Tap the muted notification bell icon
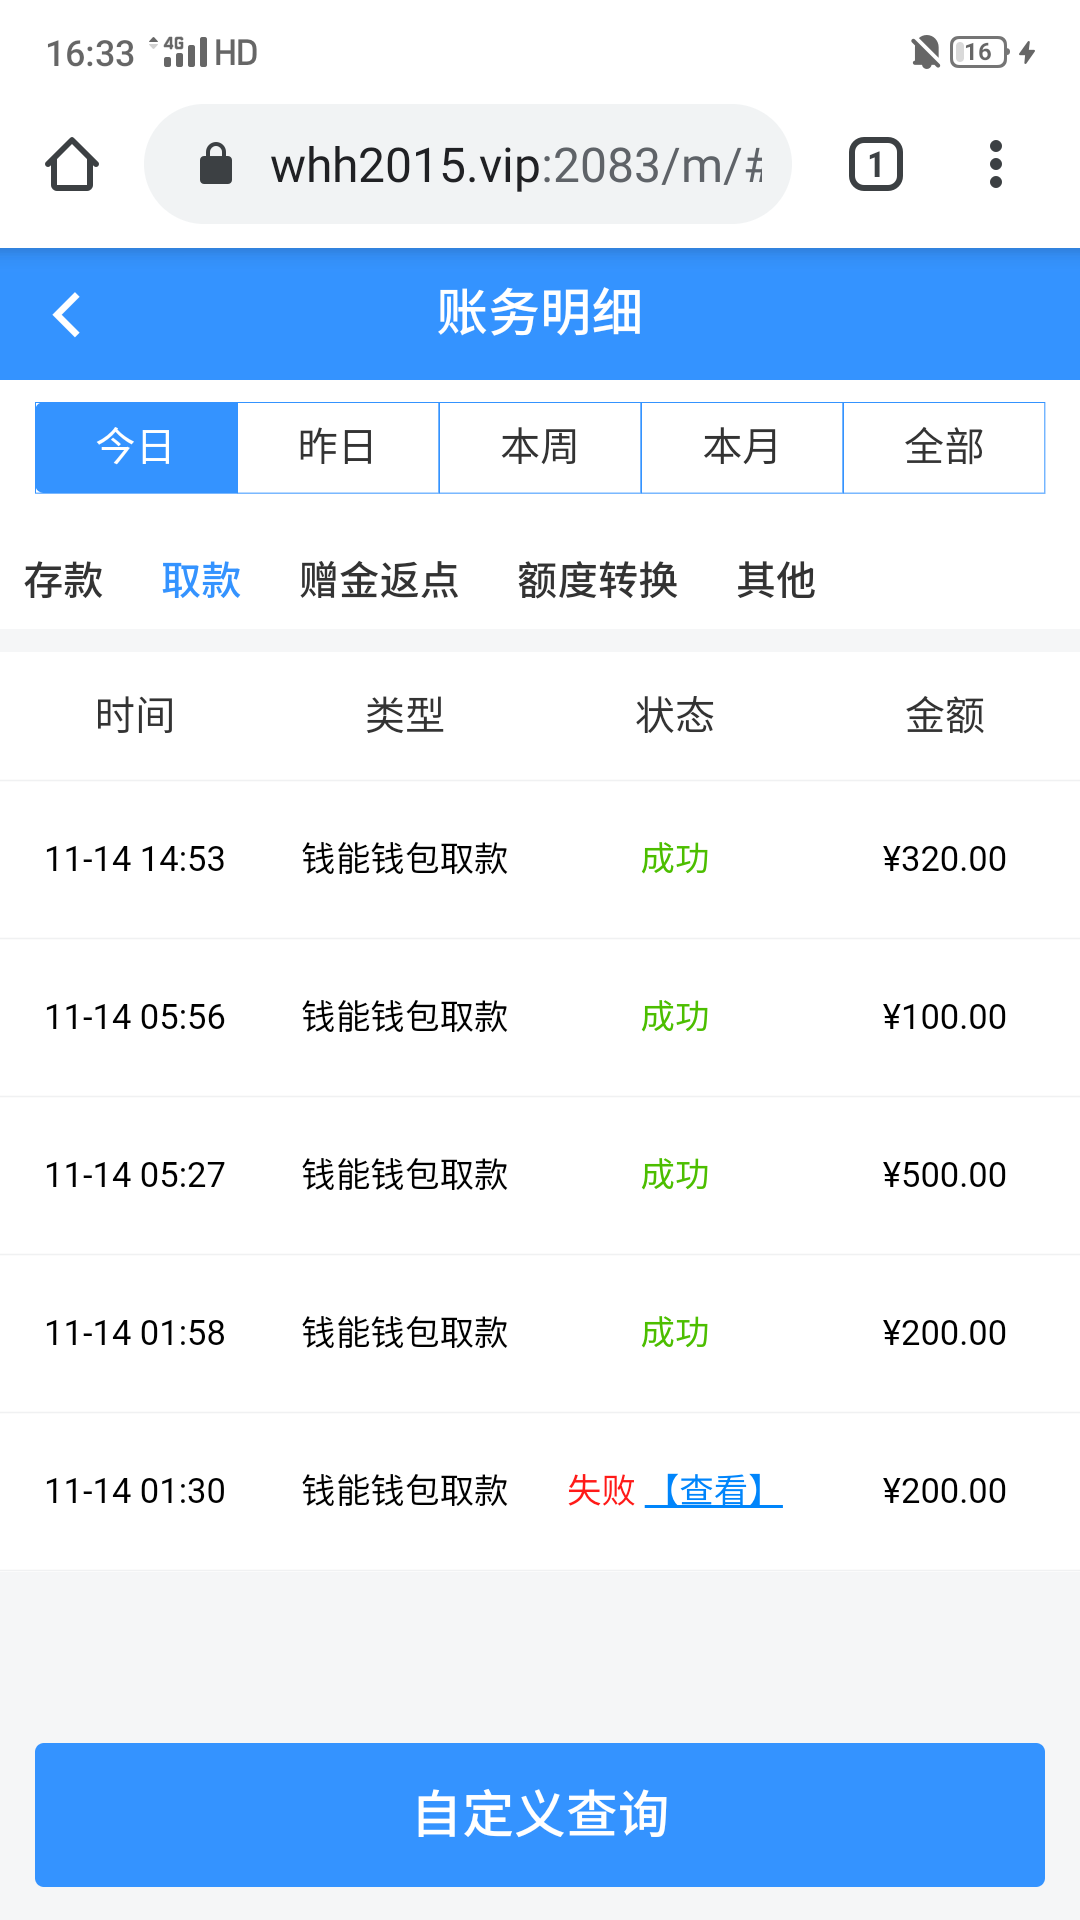1080x1920 pixels. pyautogui.click(x=925, y=52)
